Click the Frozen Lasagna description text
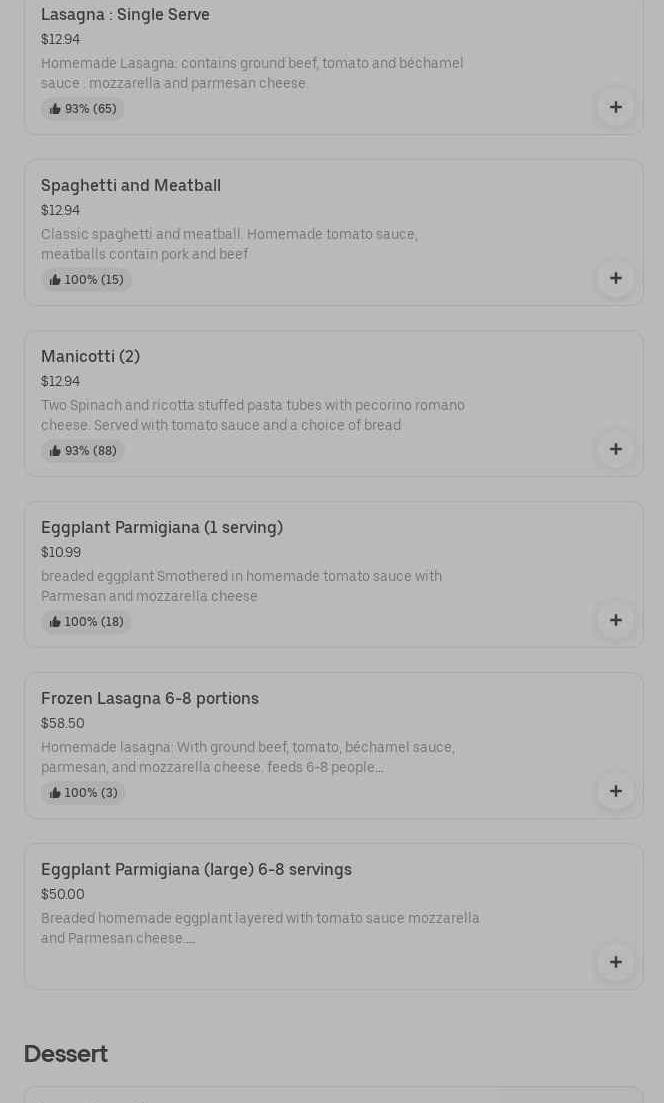The image size is (664, 1103). pos(248,757)
